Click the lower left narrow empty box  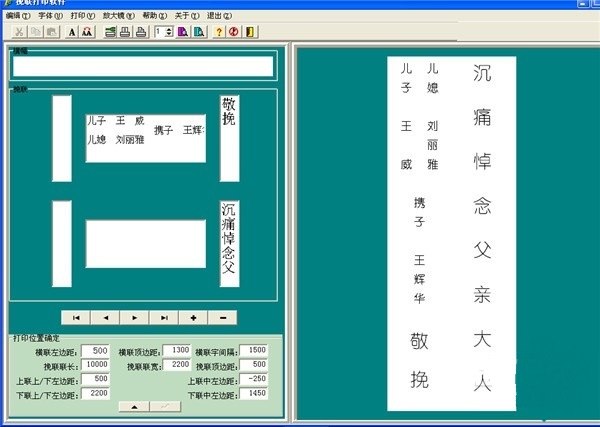[x=62, y=244]
